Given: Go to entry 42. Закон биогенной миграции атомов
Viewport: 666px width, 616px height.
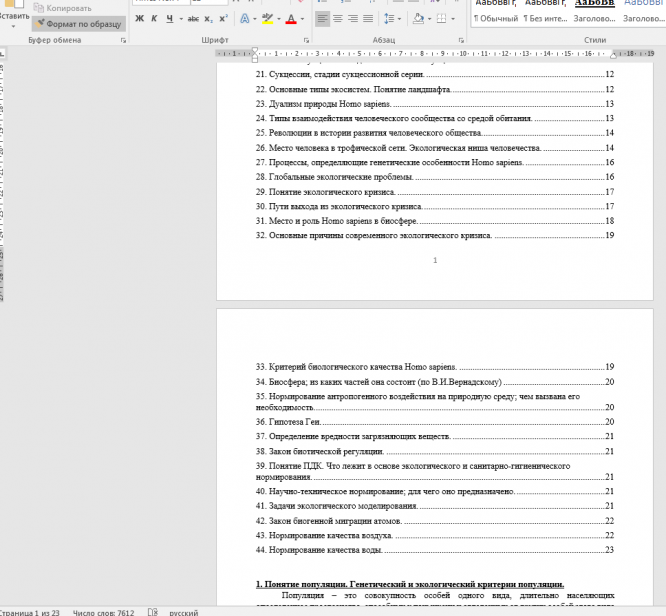Looking at the screenshot, I should click(x=435, y=520).
